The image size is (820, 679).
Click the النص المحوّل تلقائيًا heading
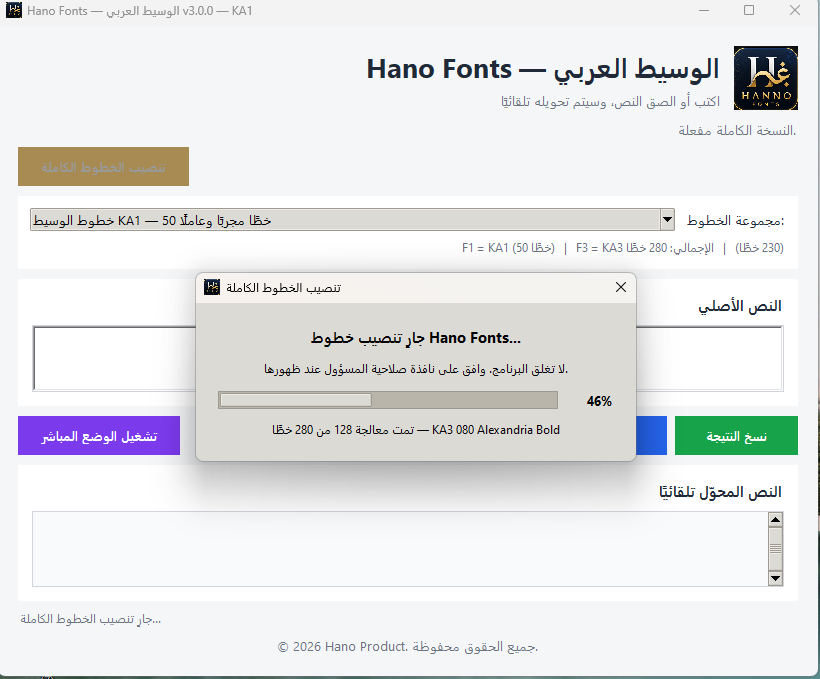(720, 492)
